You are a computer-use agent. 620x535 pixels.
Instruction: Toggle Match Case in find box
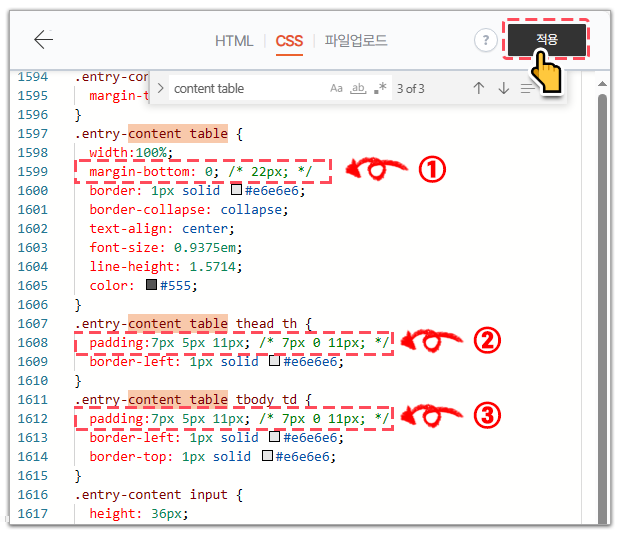point(336,88)
